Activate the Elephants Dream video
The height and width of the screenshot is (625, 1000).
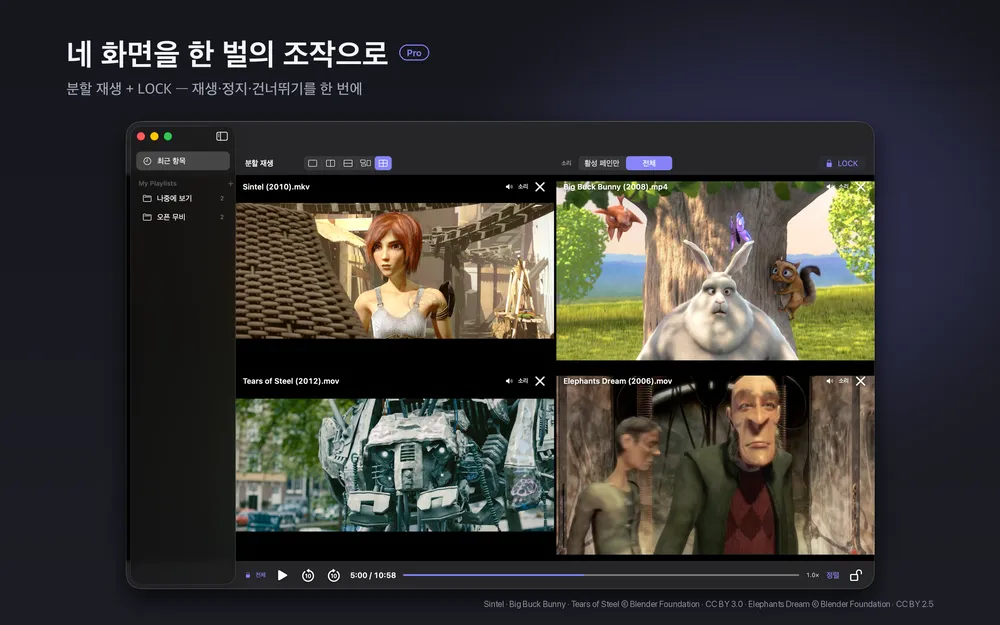[x=715, y=465]
